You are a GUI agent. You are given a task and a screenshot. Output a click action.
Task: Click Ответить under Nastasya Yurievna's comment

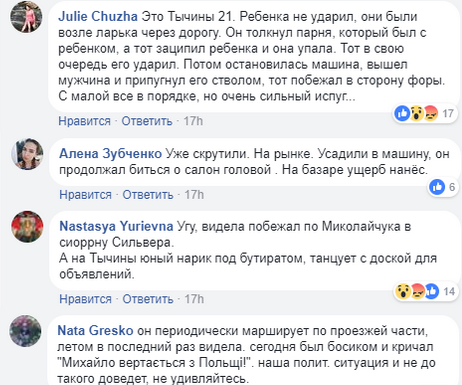coord(148,299)
